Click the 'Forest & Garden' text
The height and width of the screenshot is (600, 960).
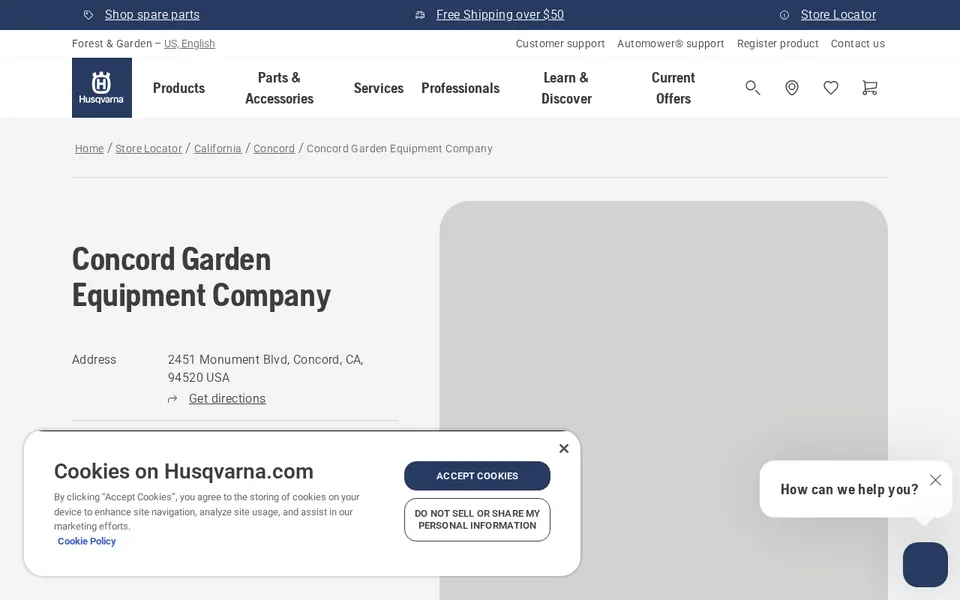[x=111, y=43]
